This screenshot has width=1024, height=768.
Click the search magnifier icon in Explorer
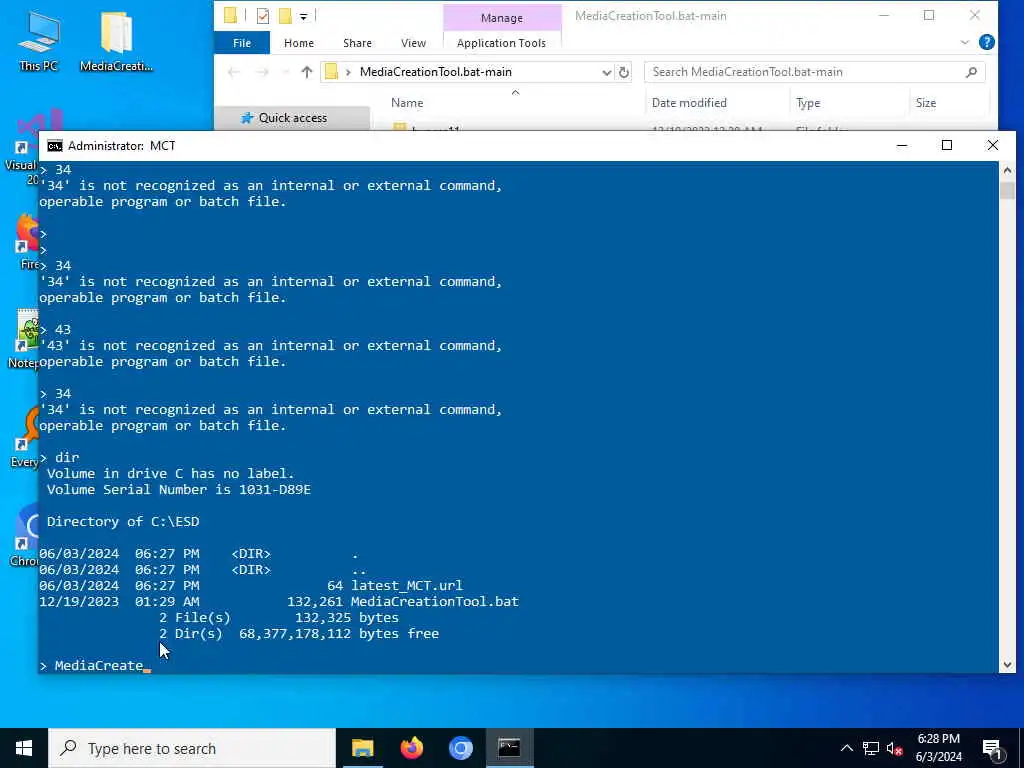pos(971,72)
